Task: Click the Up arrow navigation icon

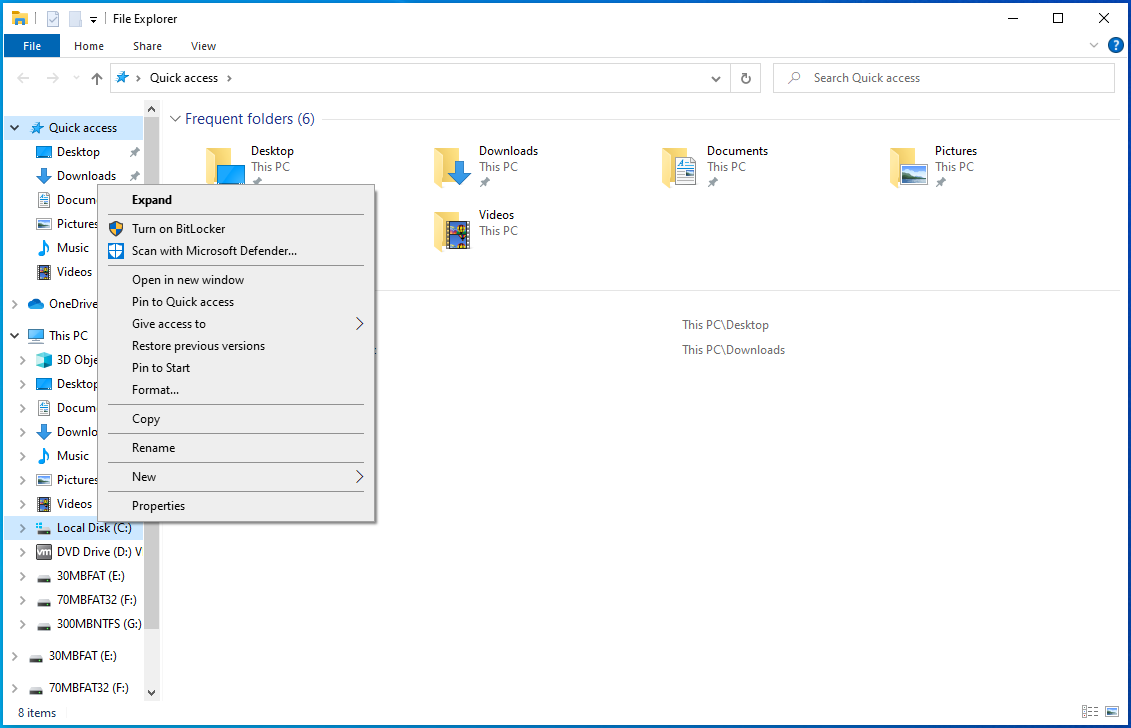Action: (96, 77)
